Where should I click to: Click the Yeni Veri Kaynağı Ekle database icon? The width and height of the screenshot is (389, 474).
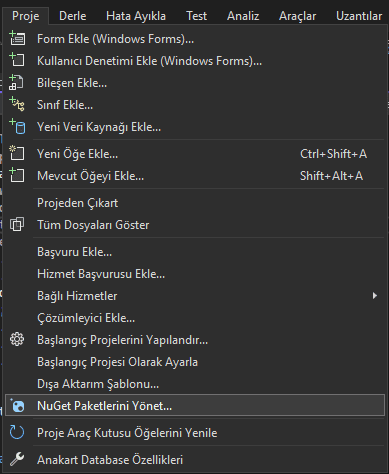pos(17,126)
